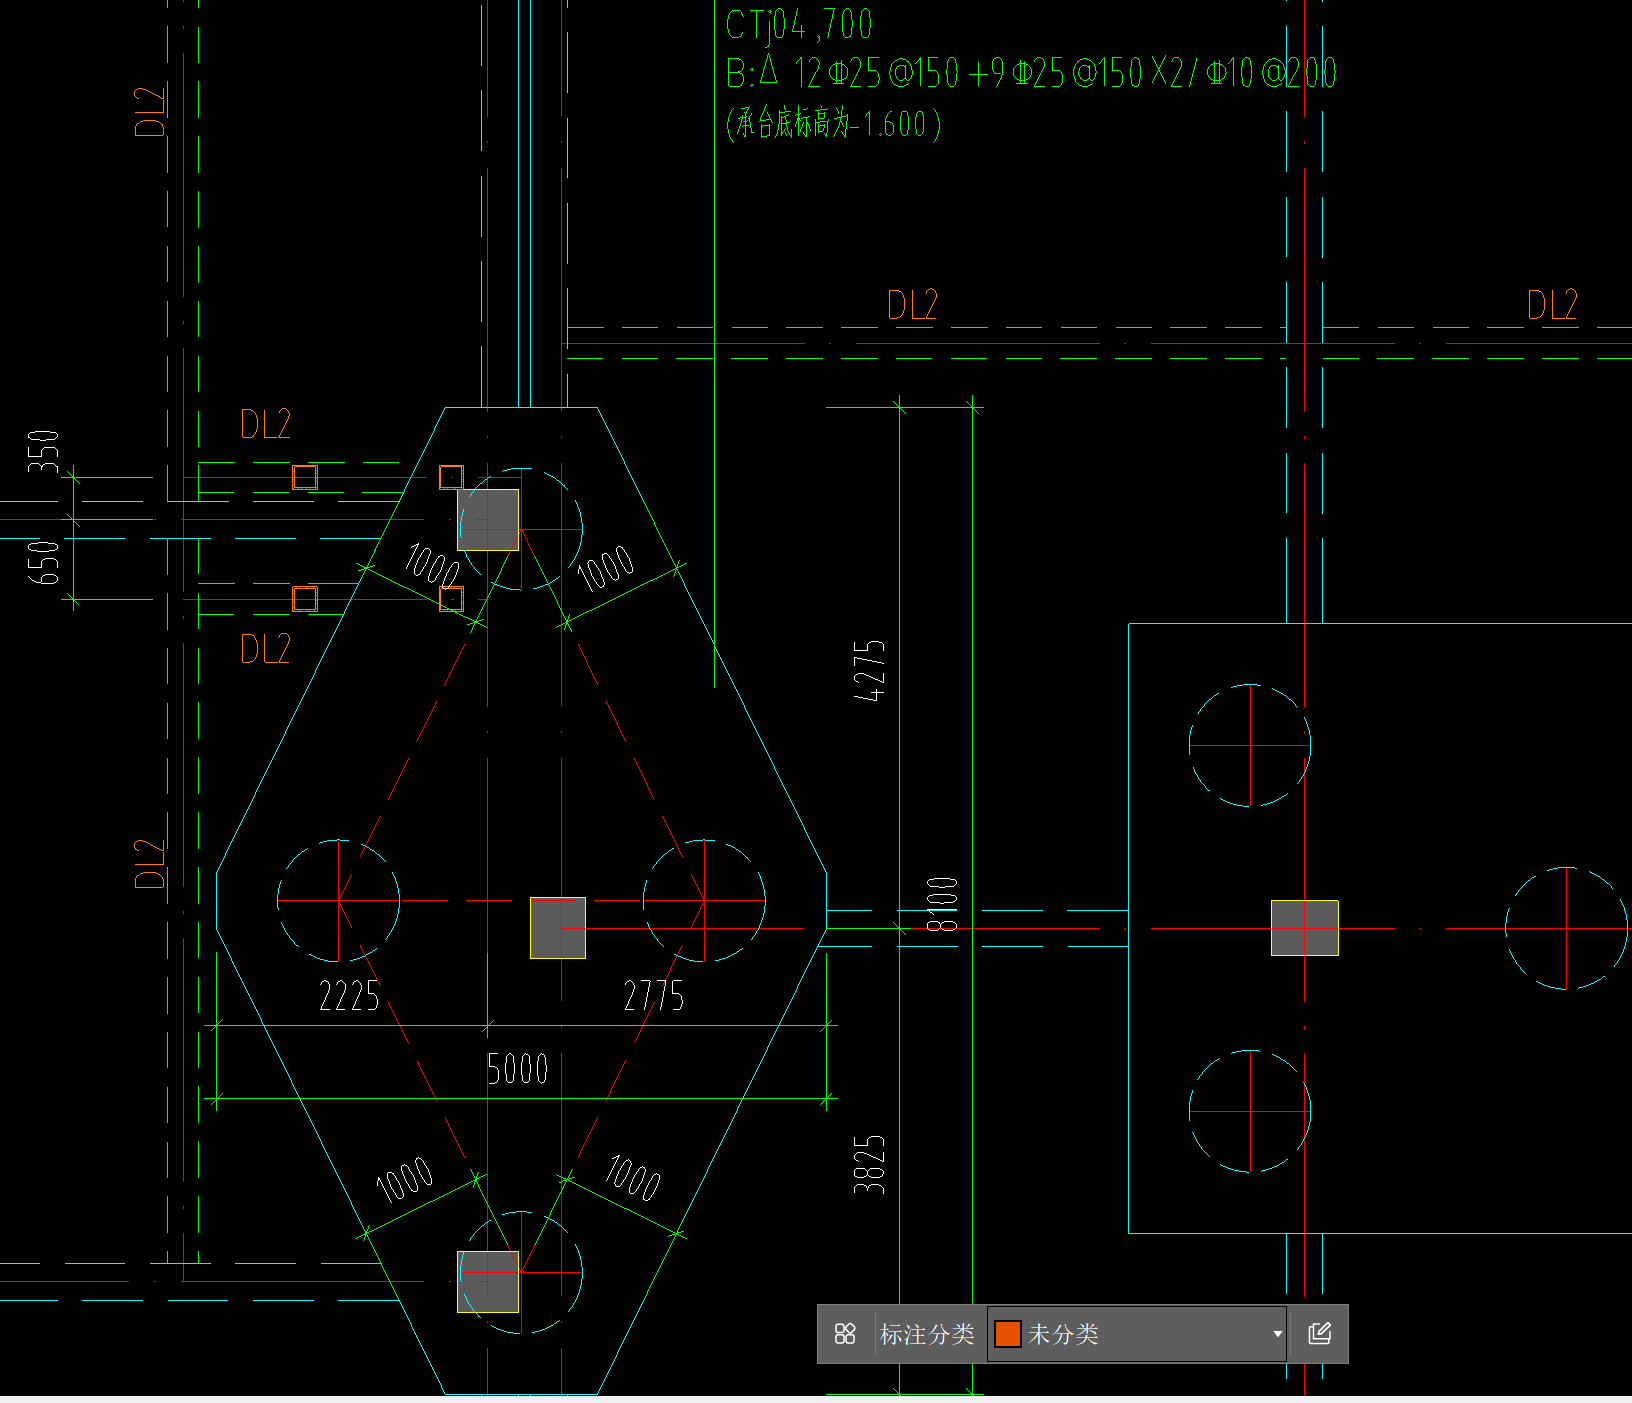Select the 8100 vertical dimension text
Viewport: 1632px width, 1403px height.
pyautogui.click(x=942, y=904)
